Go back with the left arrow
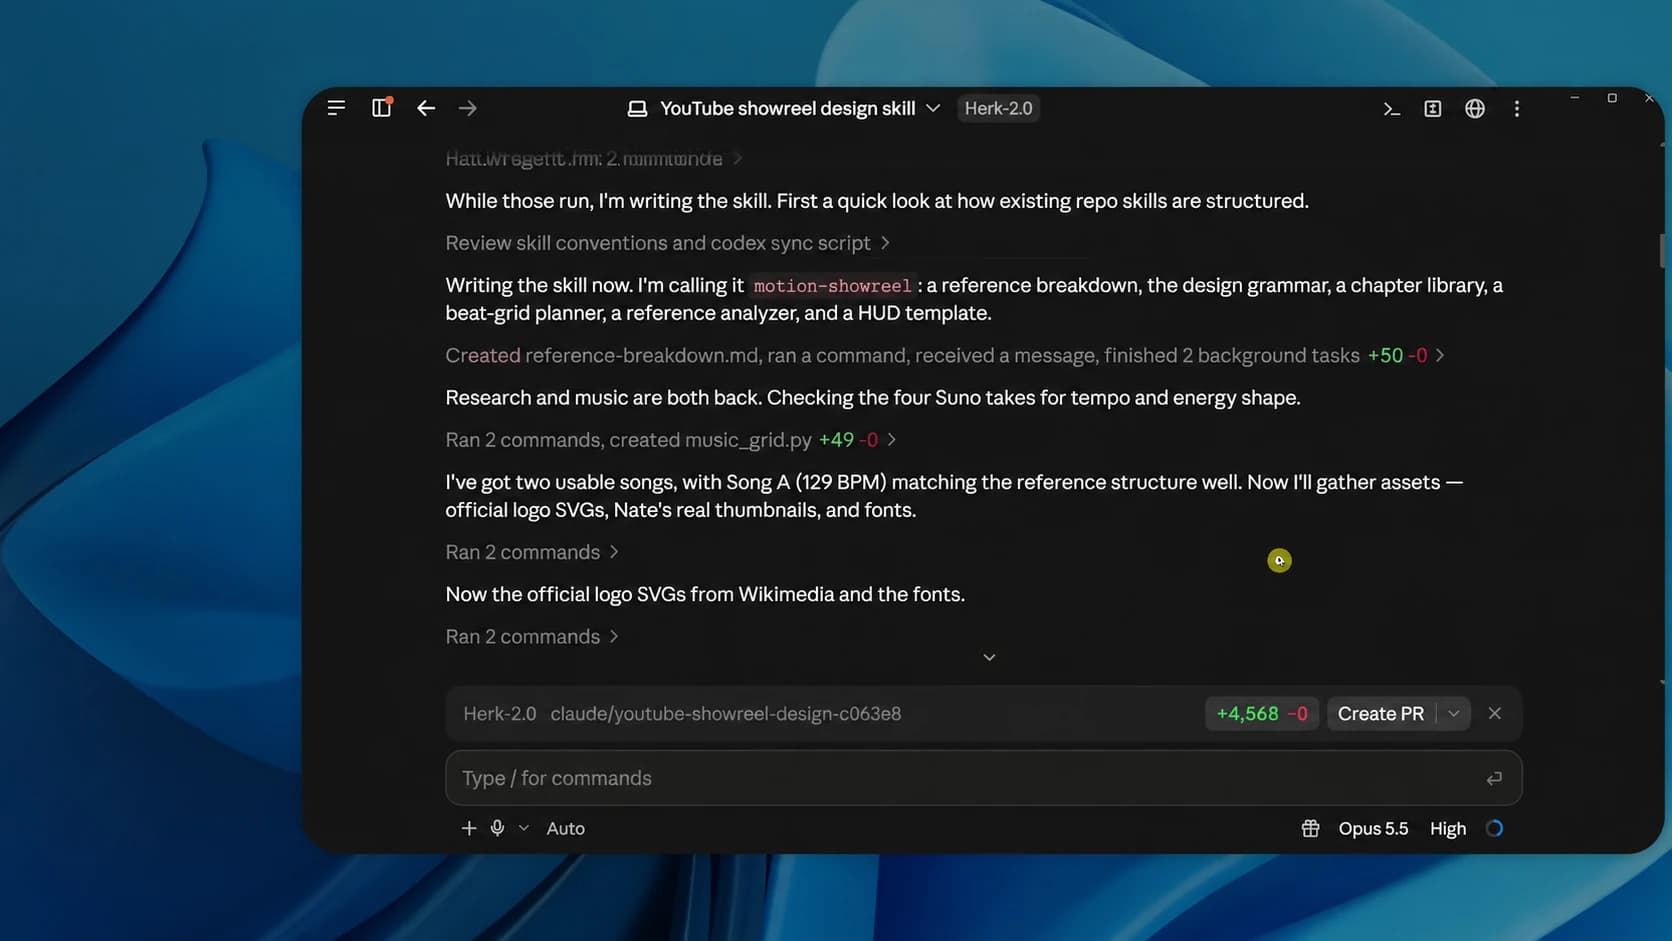This screenshot has width=1672, height=941. click(426, 108)
